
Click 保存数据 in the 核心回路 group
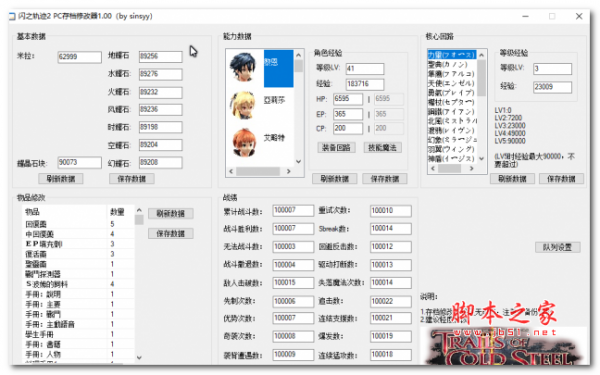tap(561, 179)
